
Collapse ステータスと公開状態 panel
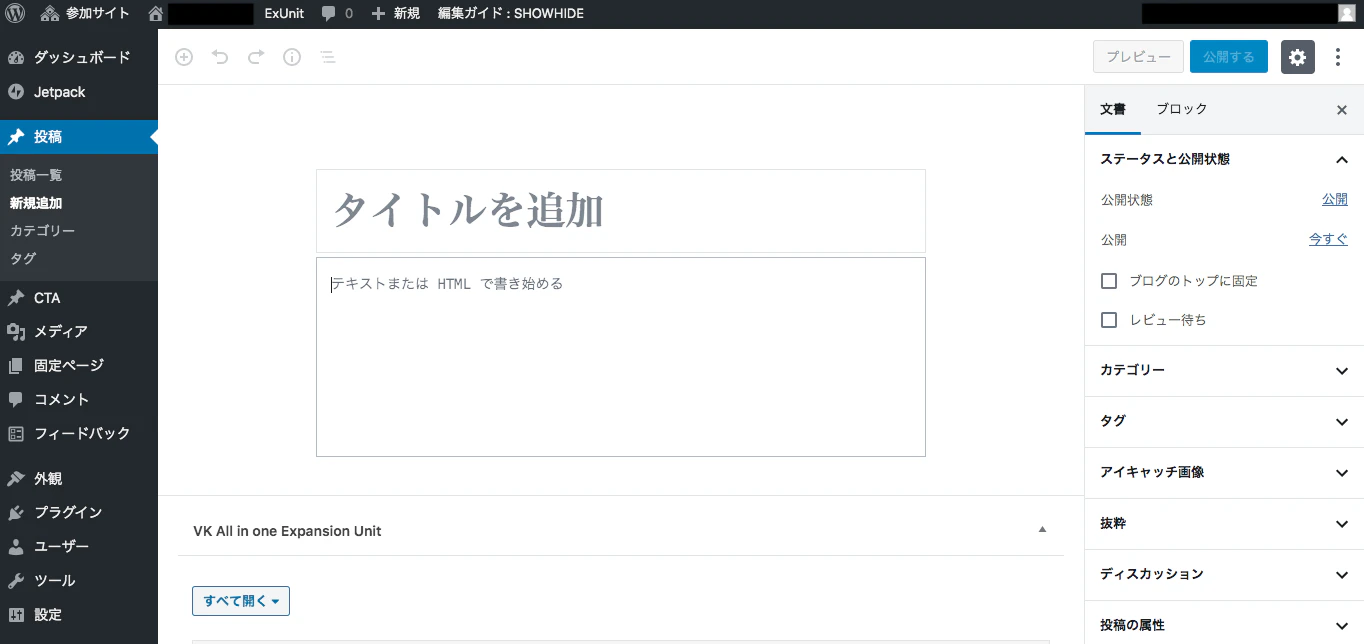coord(1224,159)
